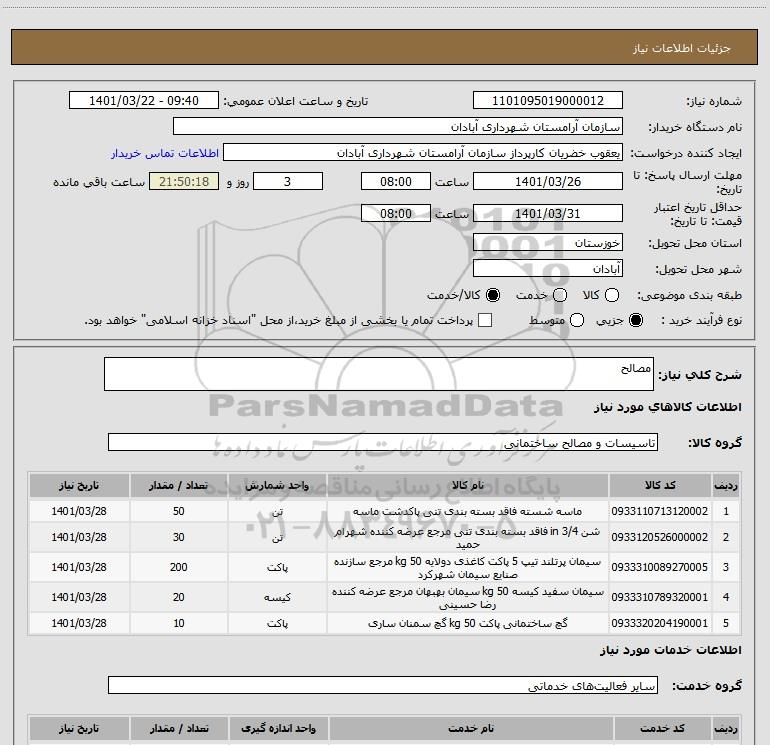This screenshot has width=770, height=745.
Task: Select the کالا/خدمت radio button
Action: (x=493, y=295)
